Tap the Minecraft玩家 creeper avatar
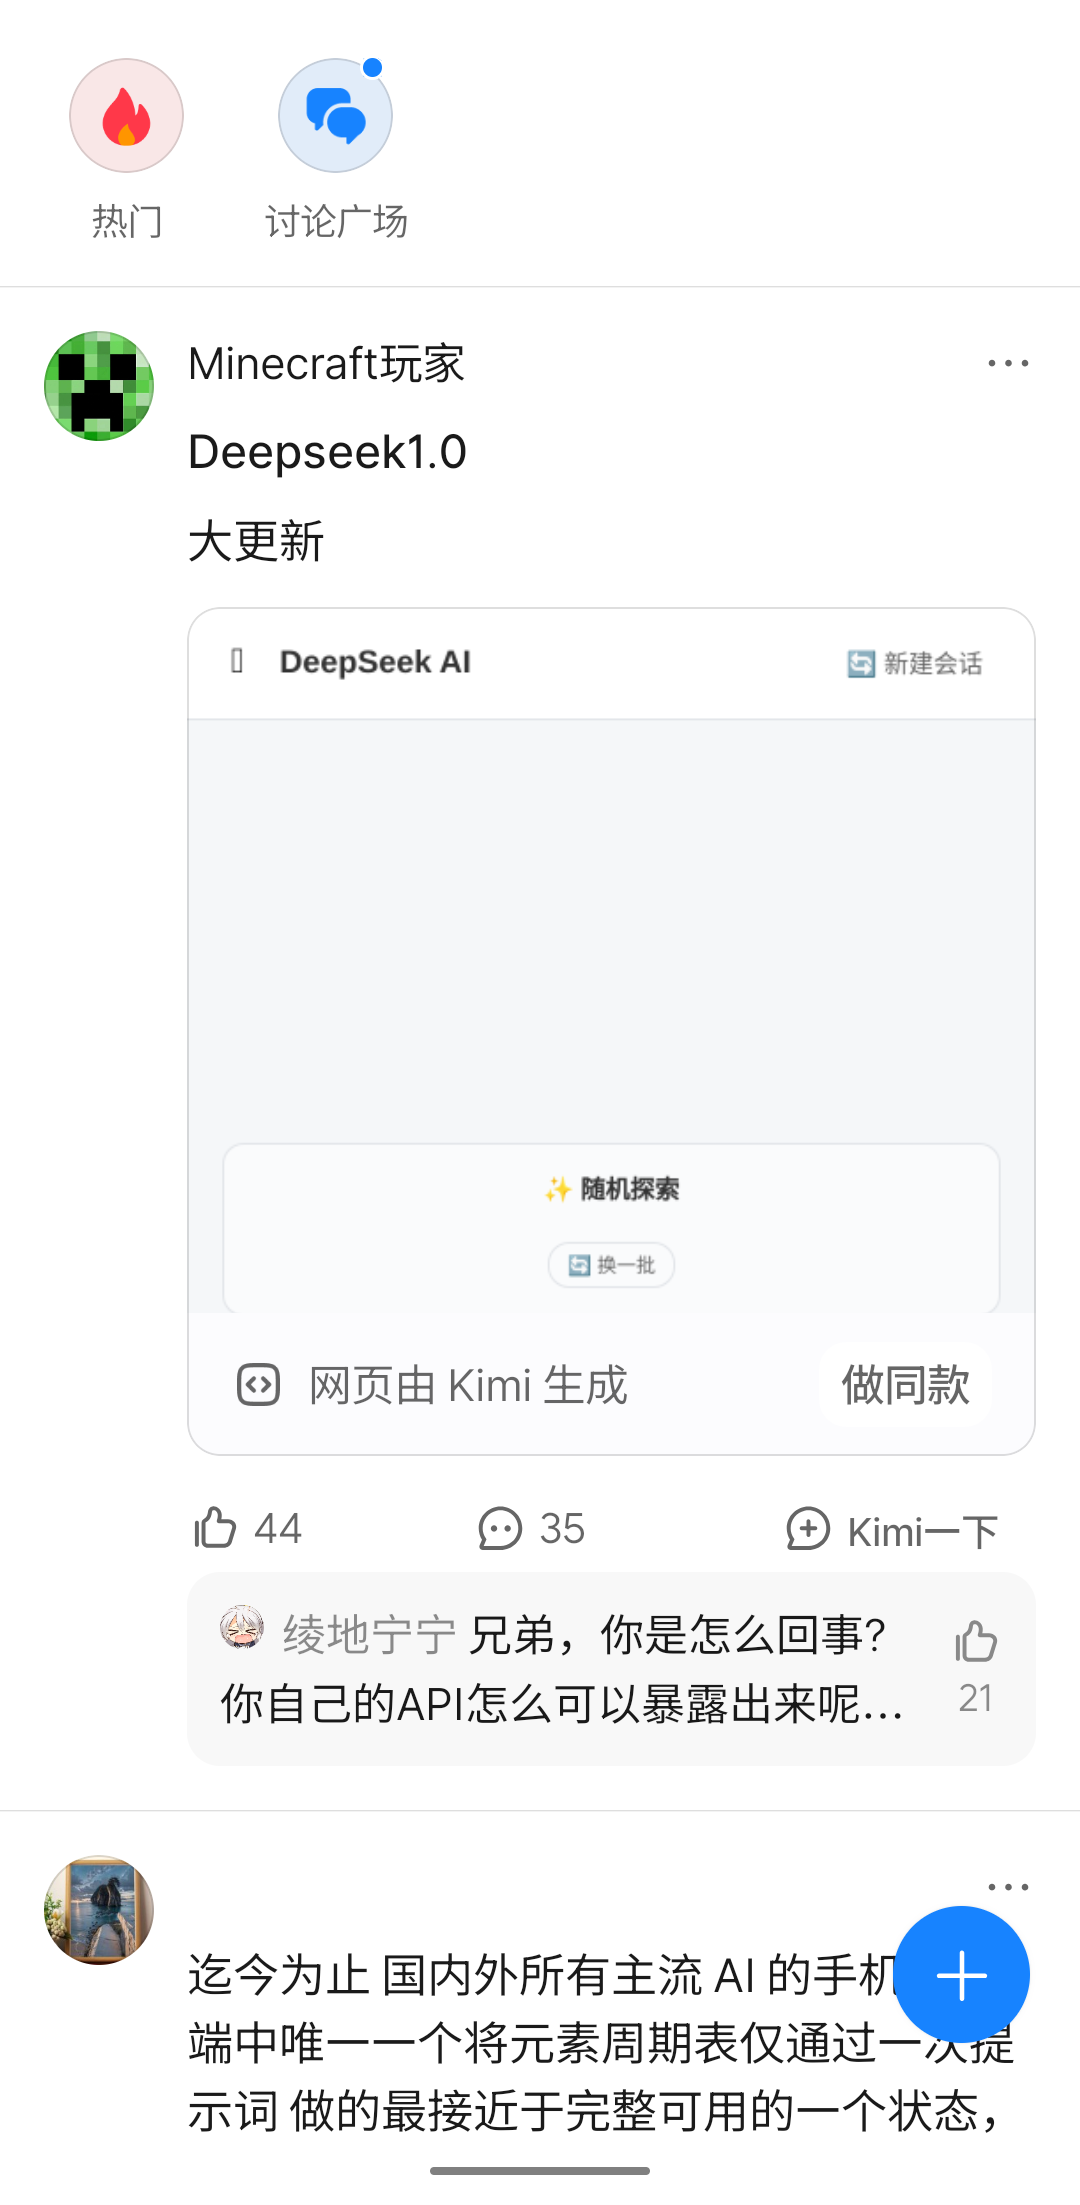This screenshot has height=2205, width=1080. pyautogui.click(x=99, y=386)
